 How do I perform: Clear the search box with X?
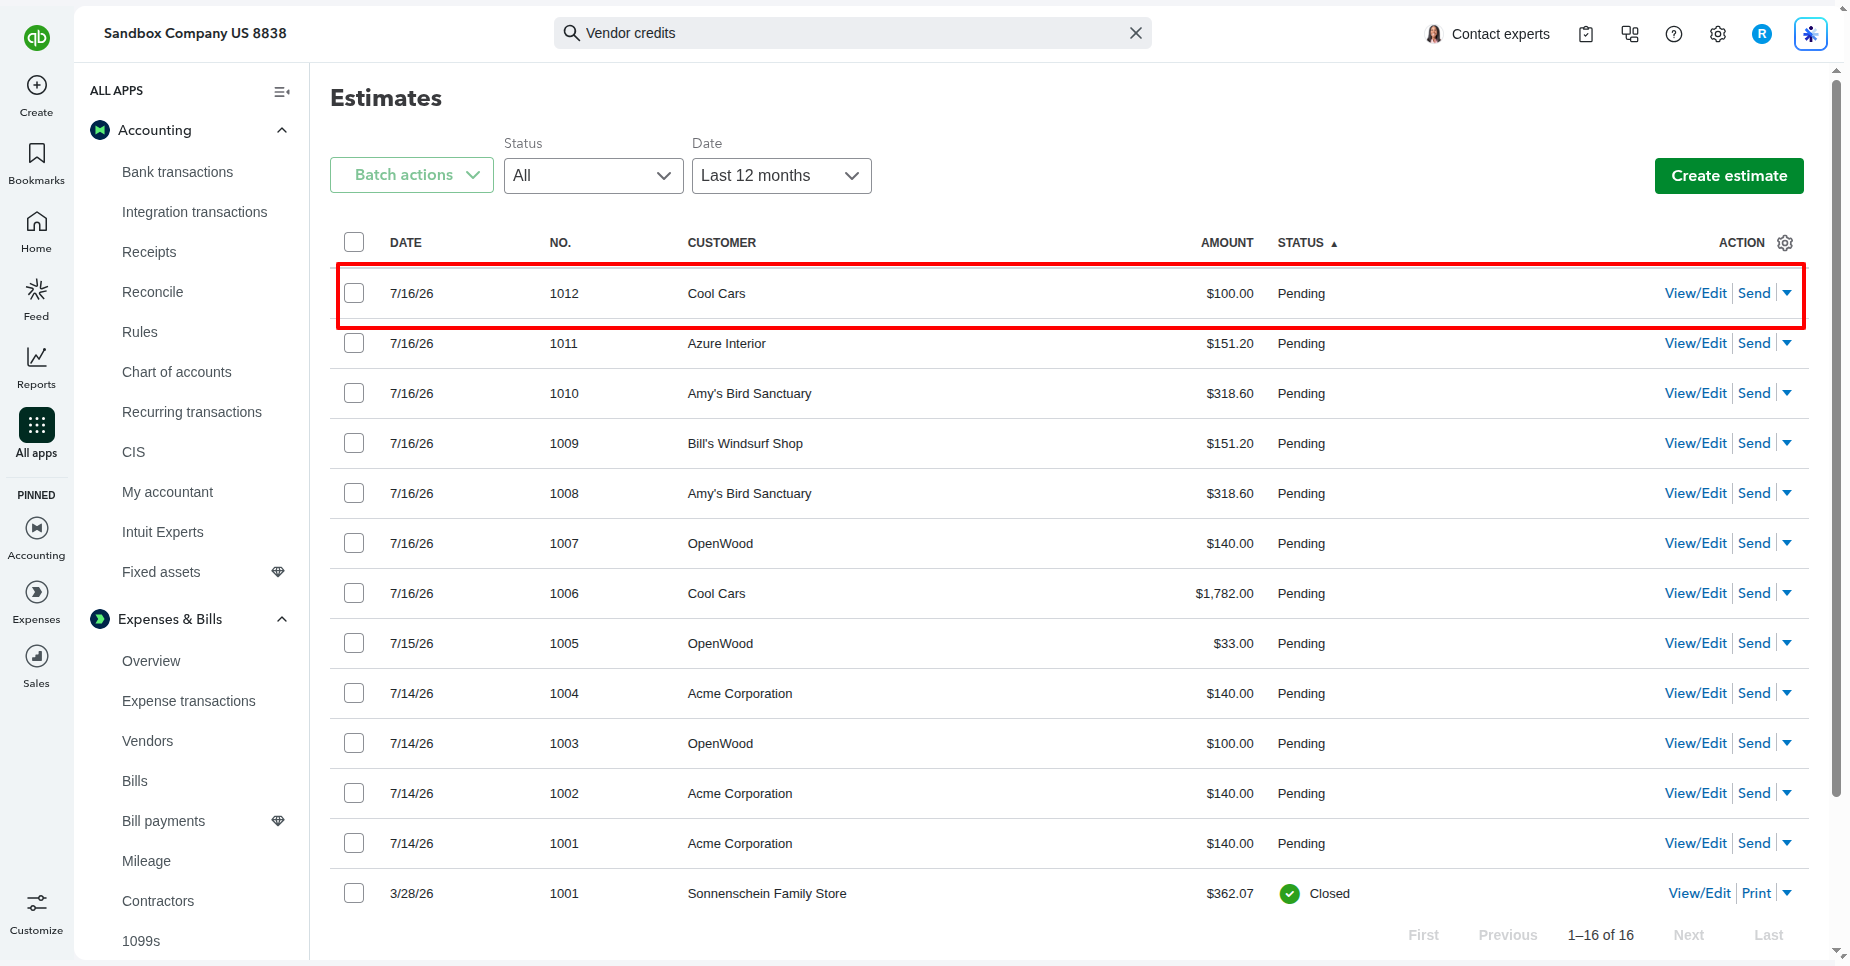pyautogui.click(x=1136, y=33)
